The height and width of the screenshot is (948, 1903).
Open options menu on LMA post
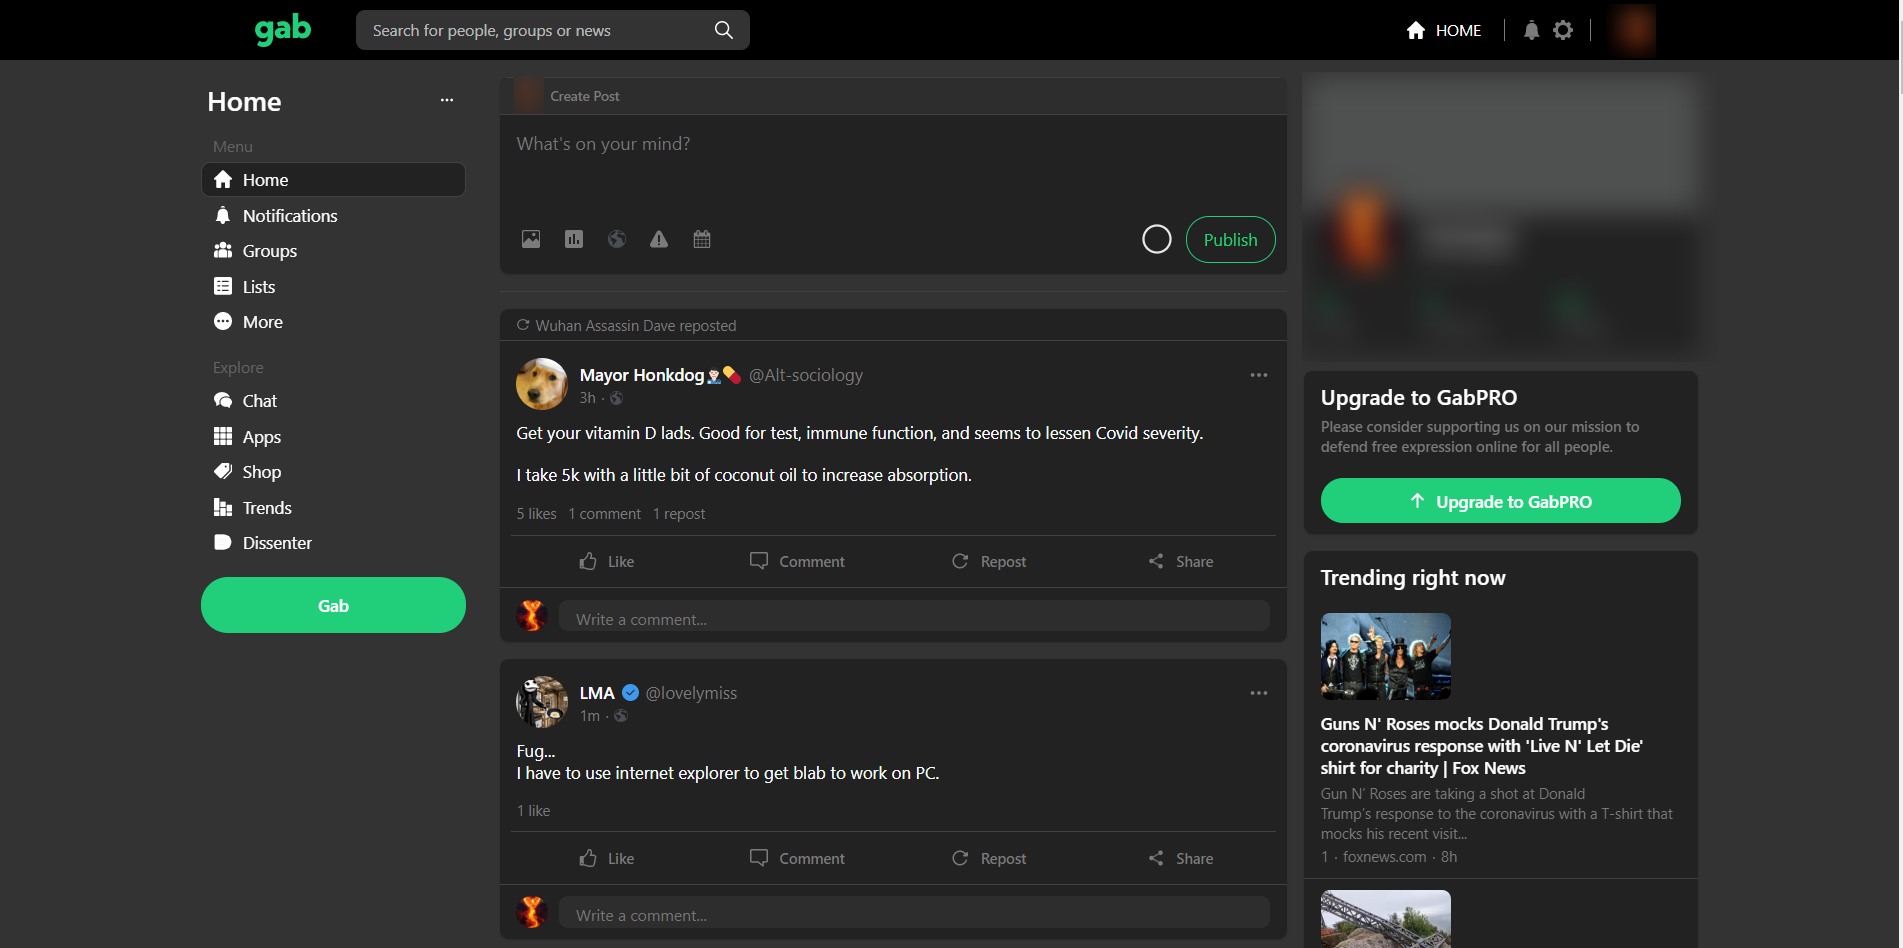click(1259, 693)
